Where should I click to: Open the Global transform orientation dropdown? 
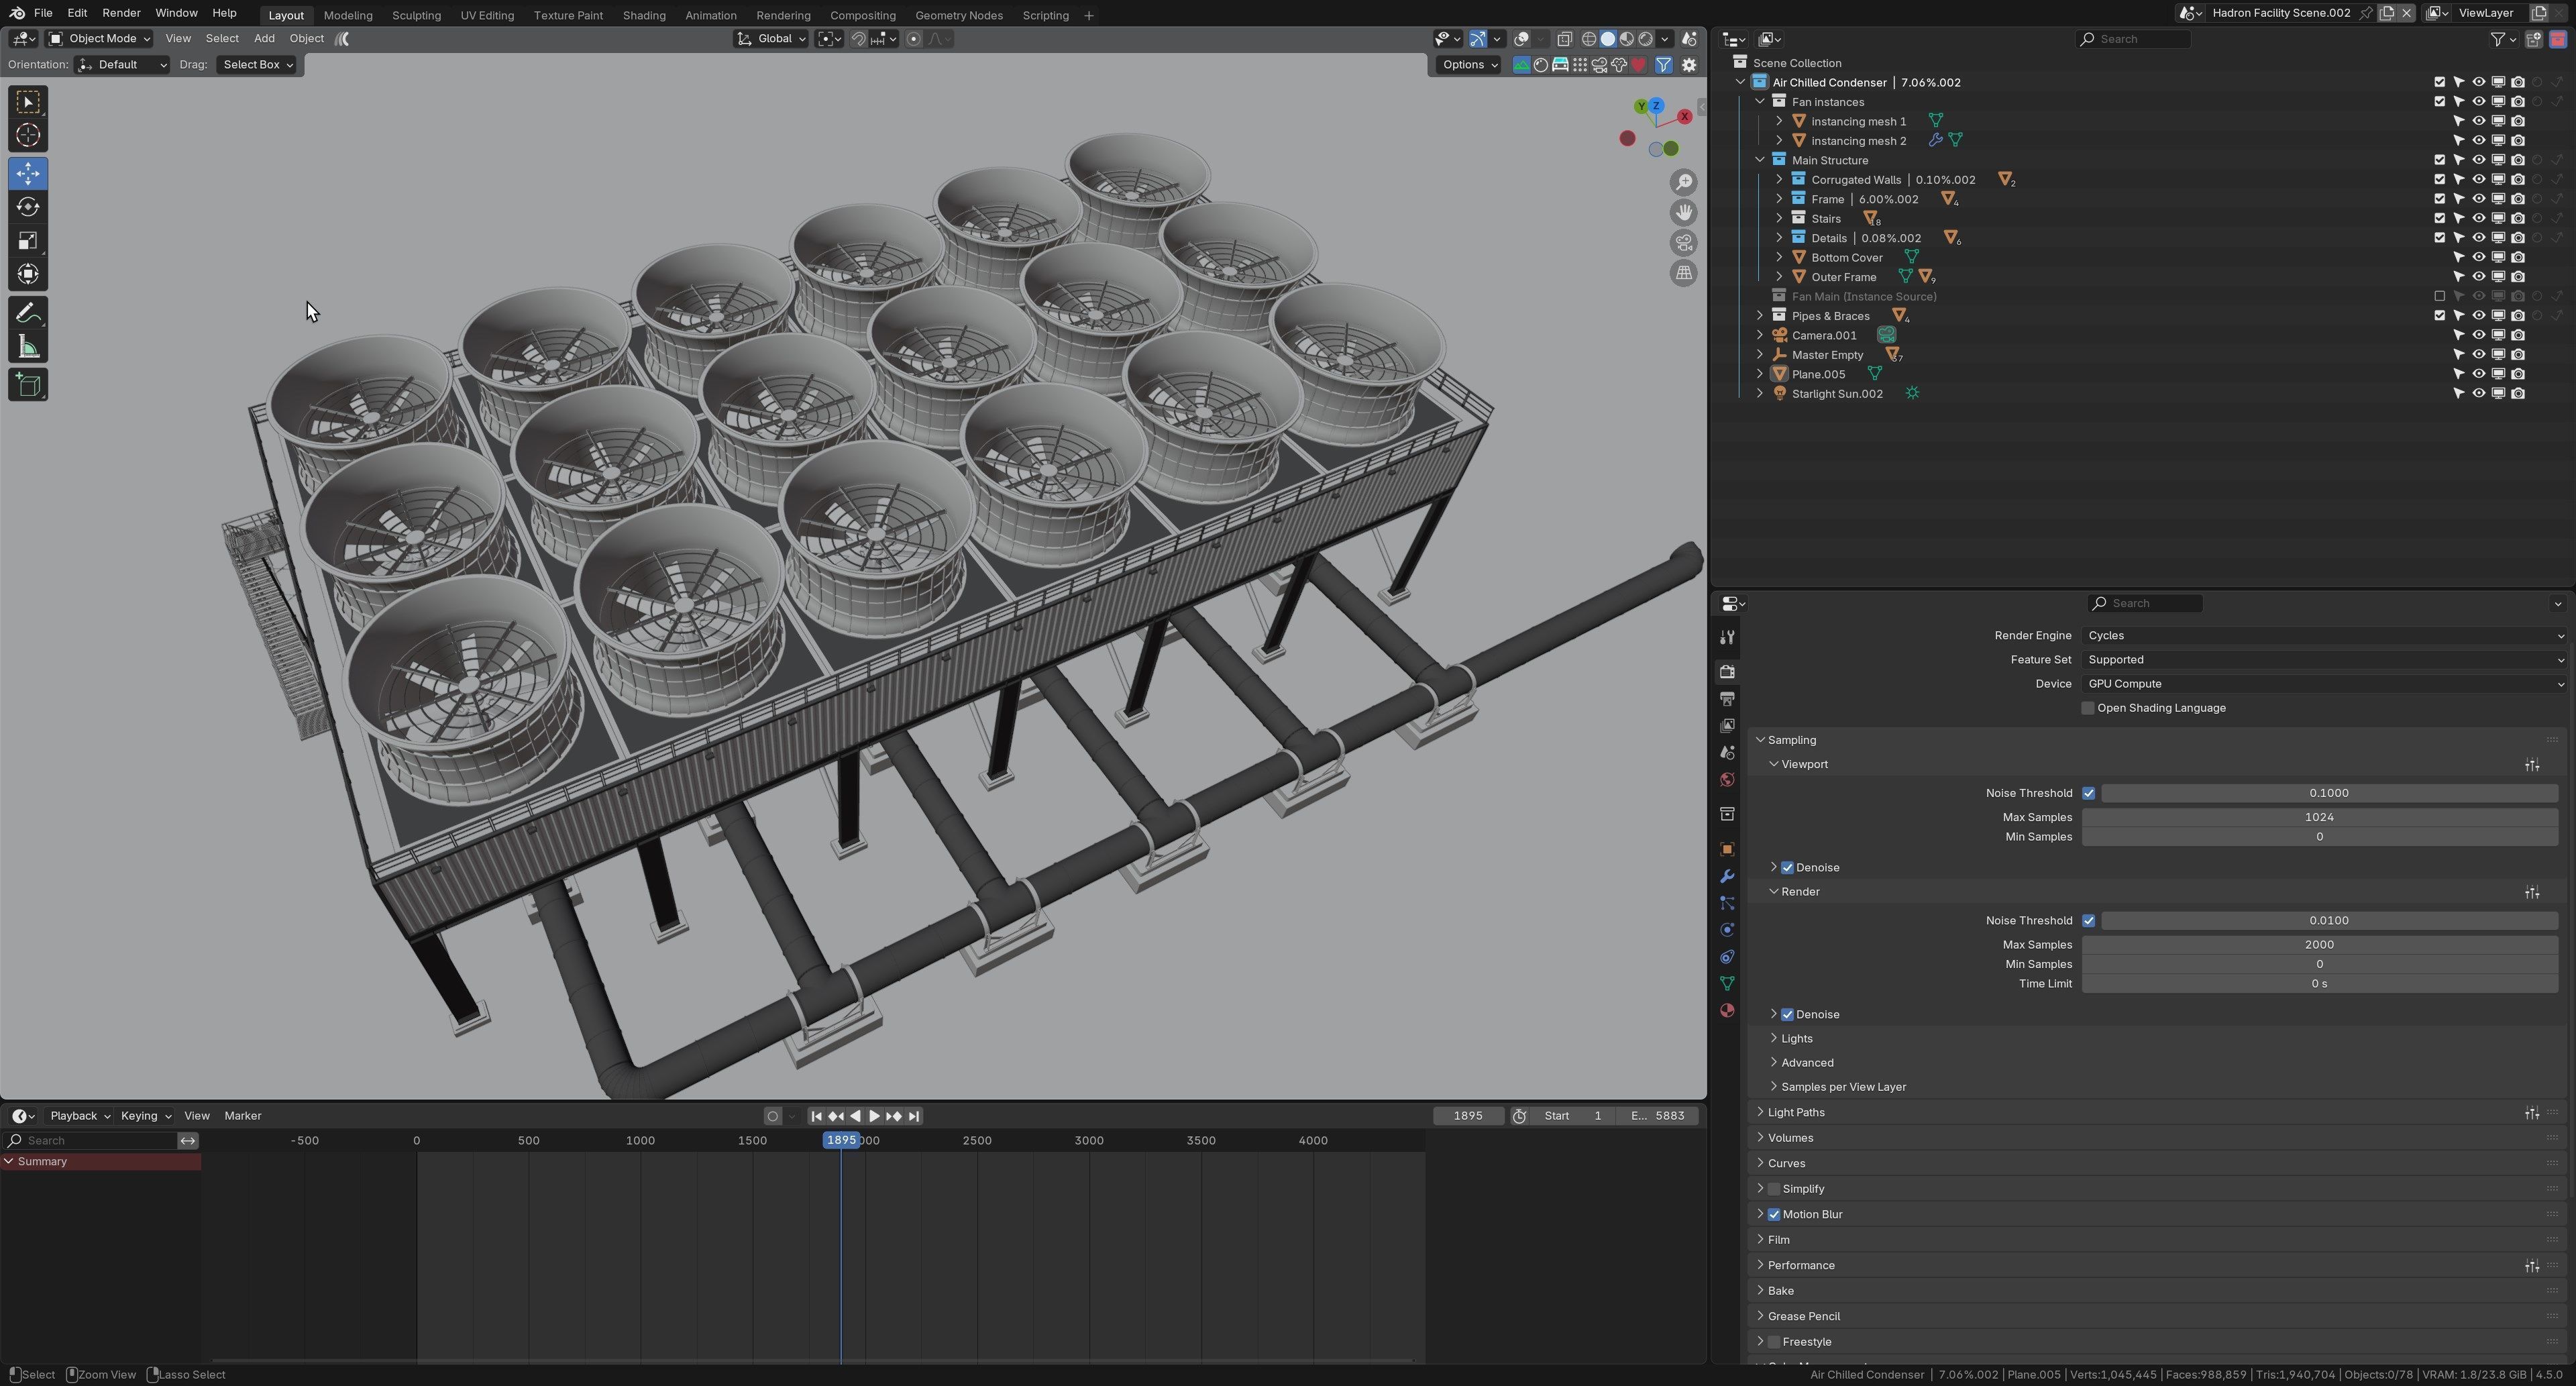coord(771,39)
